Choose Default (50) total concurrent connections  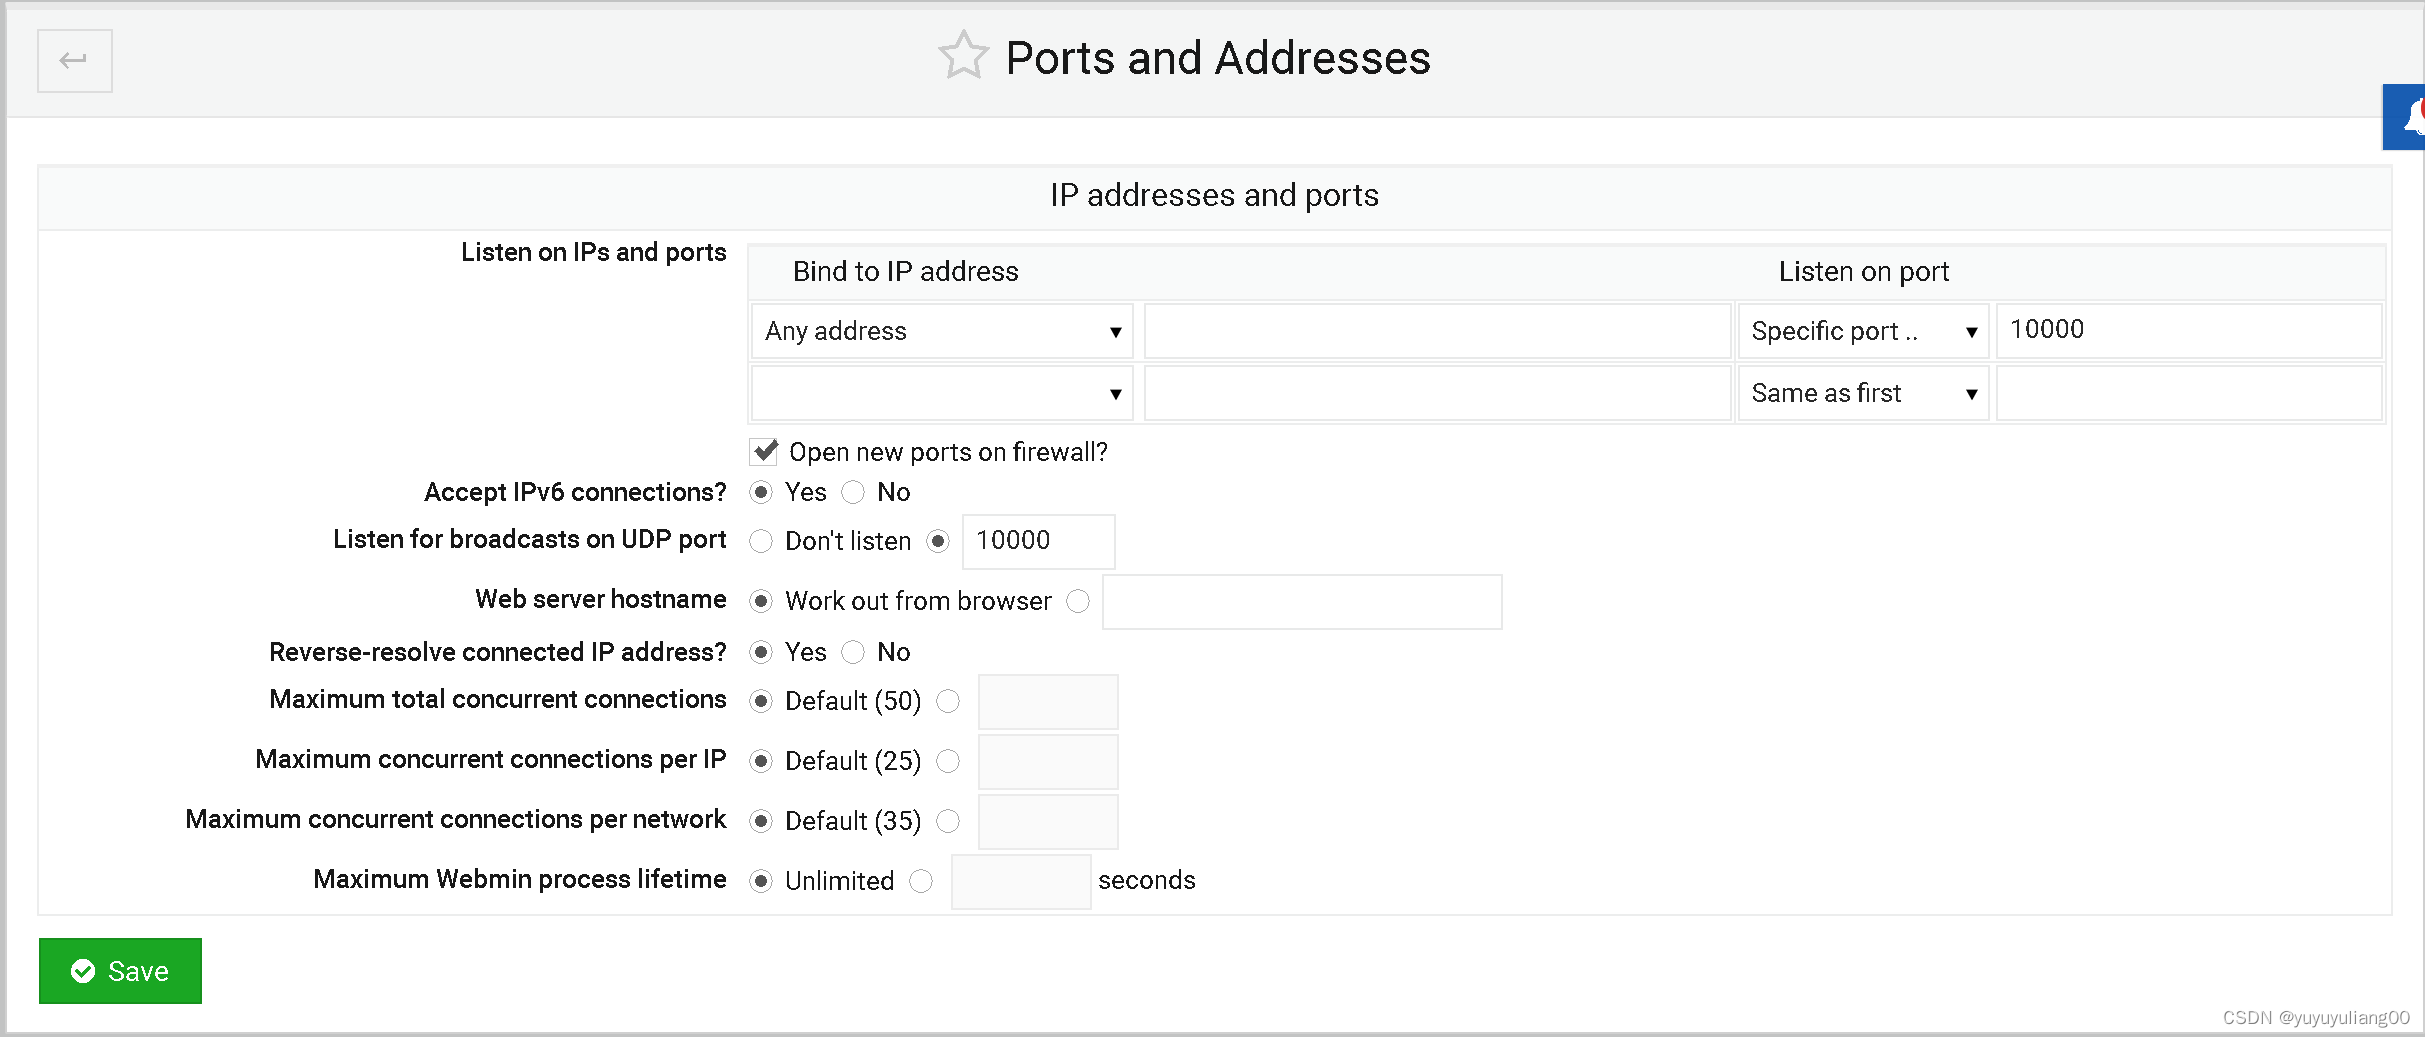tap(761, 701)
